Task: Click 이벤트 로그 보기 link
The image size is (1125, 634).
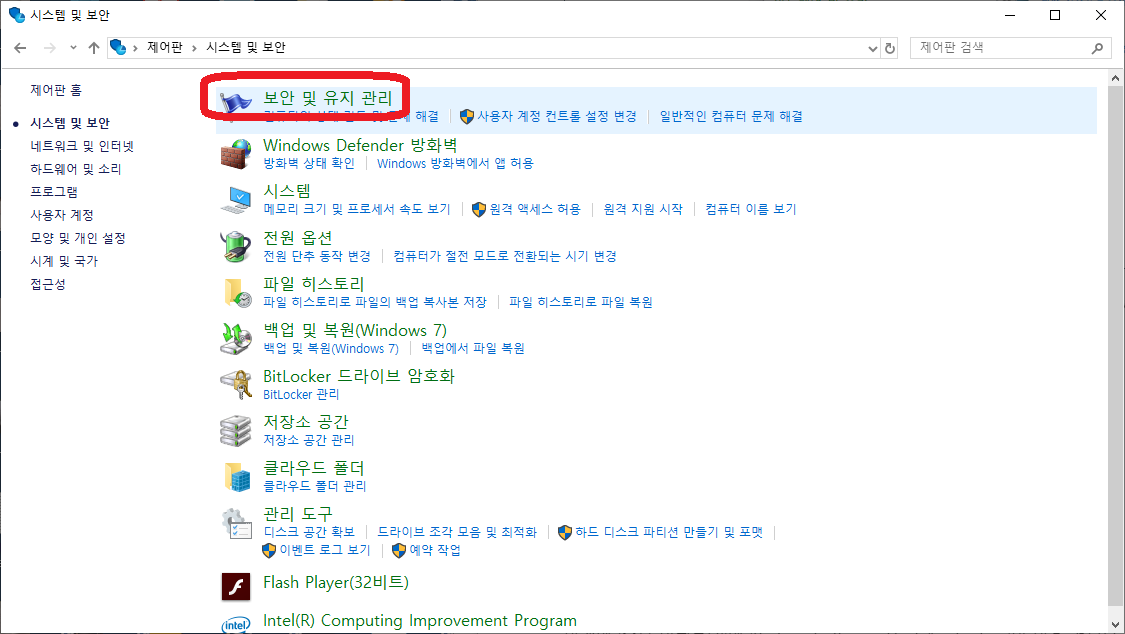Action: coord(324,550)
